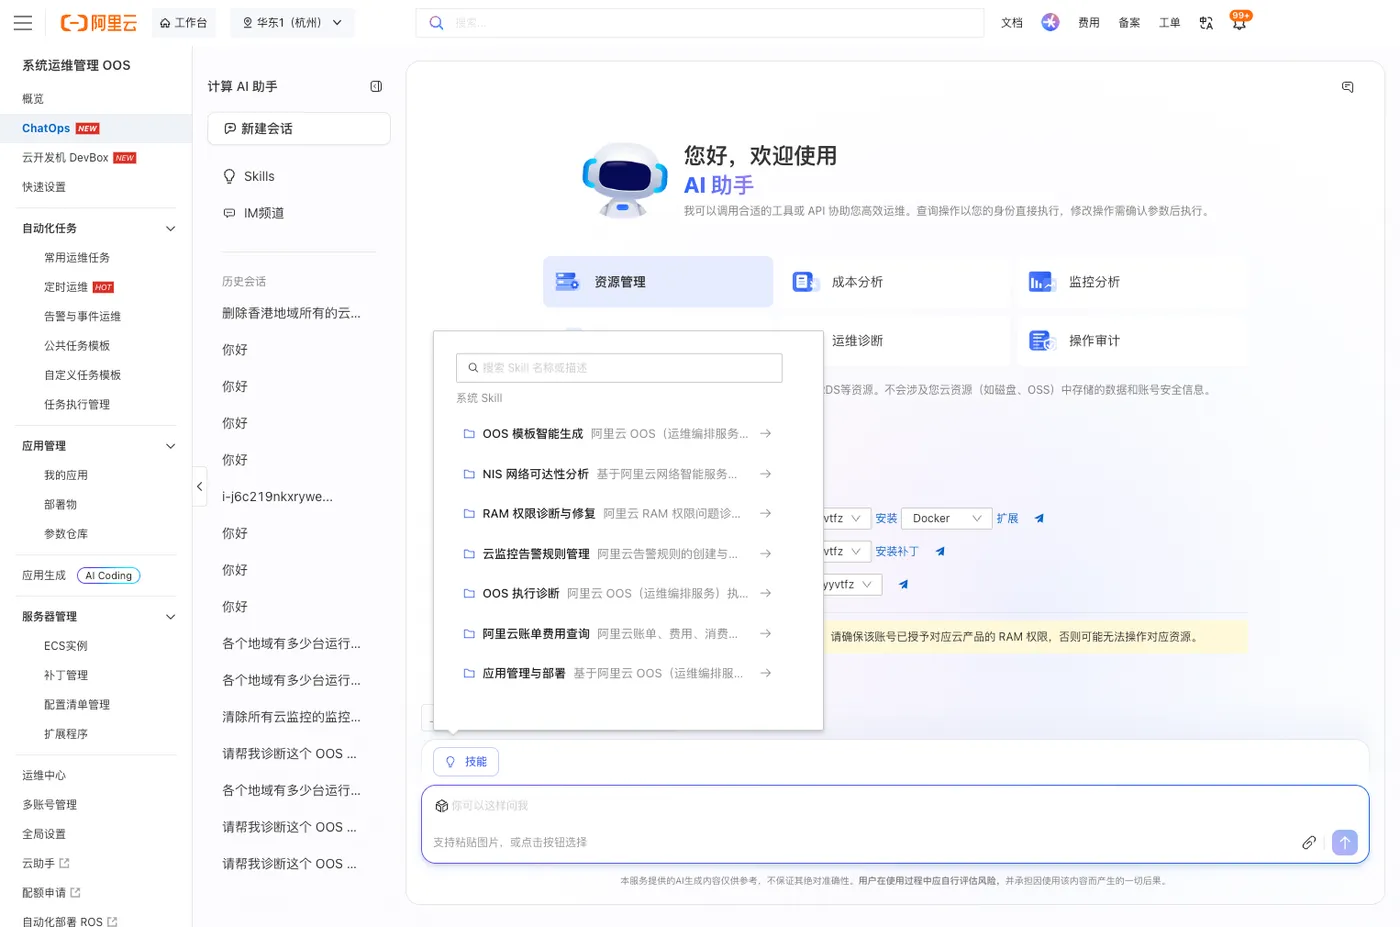Image resolution: width=1400 pixels, height=927 pixels.
Task: Open arrow for RAM 权限诊断与修复 skill
Action: 765,514
